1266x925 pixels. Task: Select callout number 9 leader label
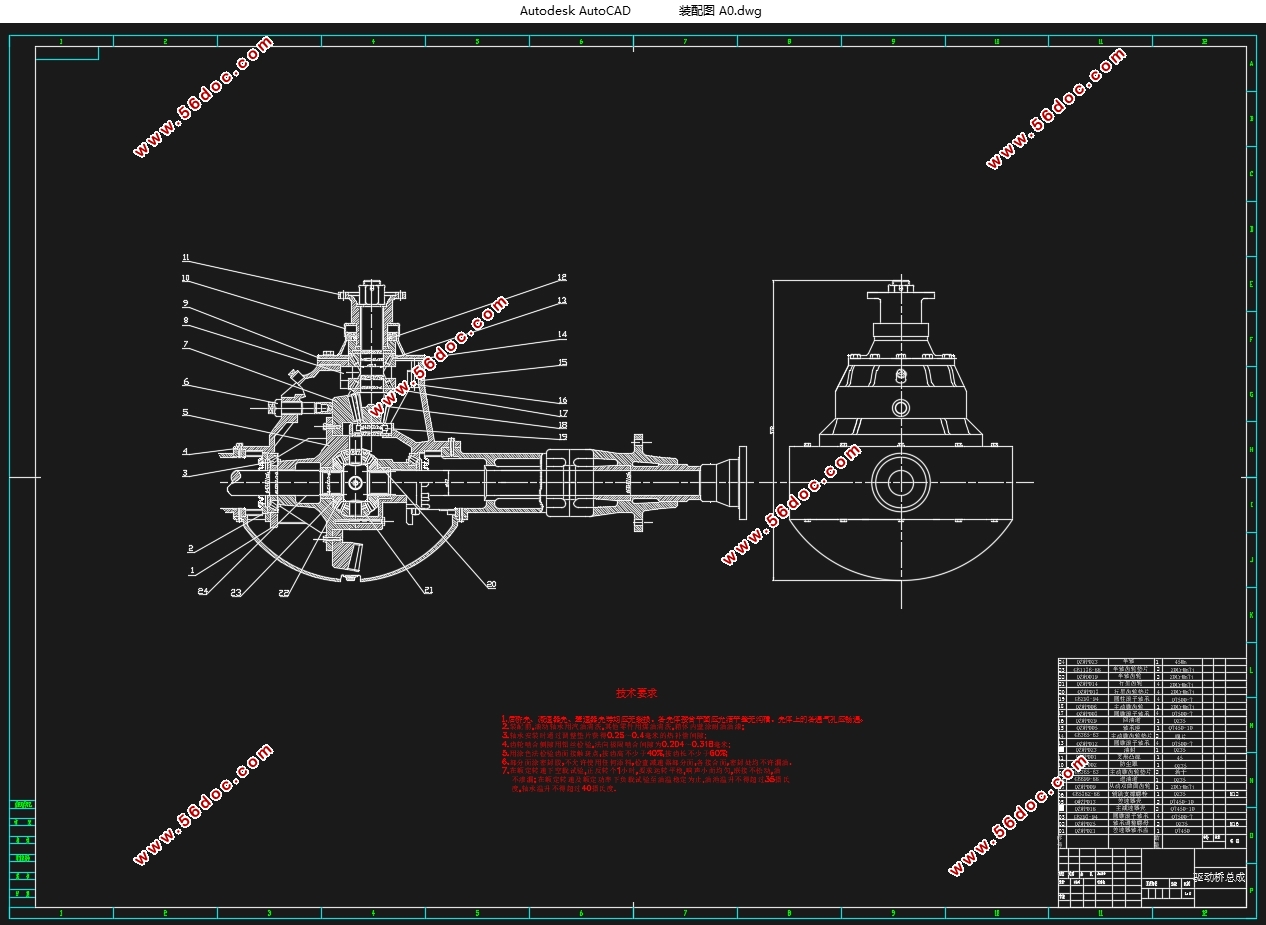point(186,302)
